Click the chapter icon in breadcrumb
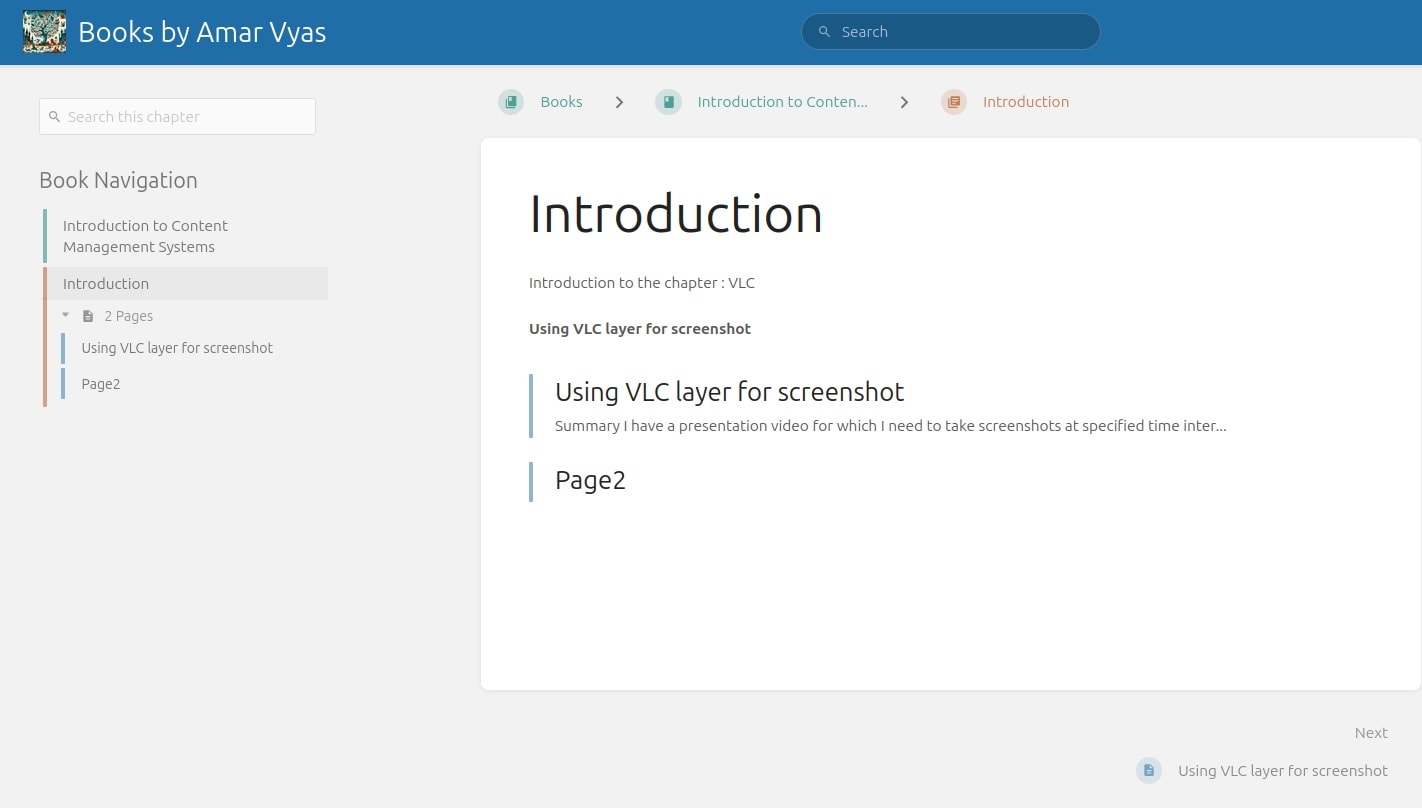 click(x=954, y=102)
